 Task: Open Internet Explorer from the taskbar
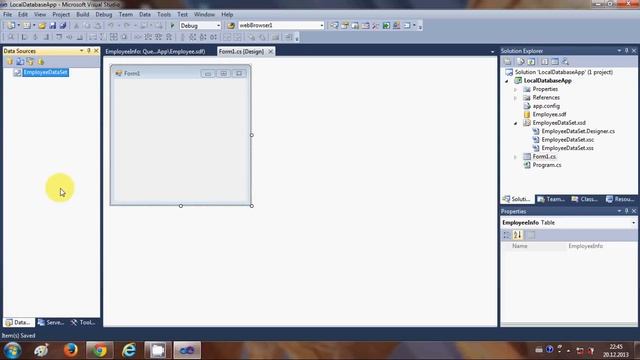(x=129, y=350)
